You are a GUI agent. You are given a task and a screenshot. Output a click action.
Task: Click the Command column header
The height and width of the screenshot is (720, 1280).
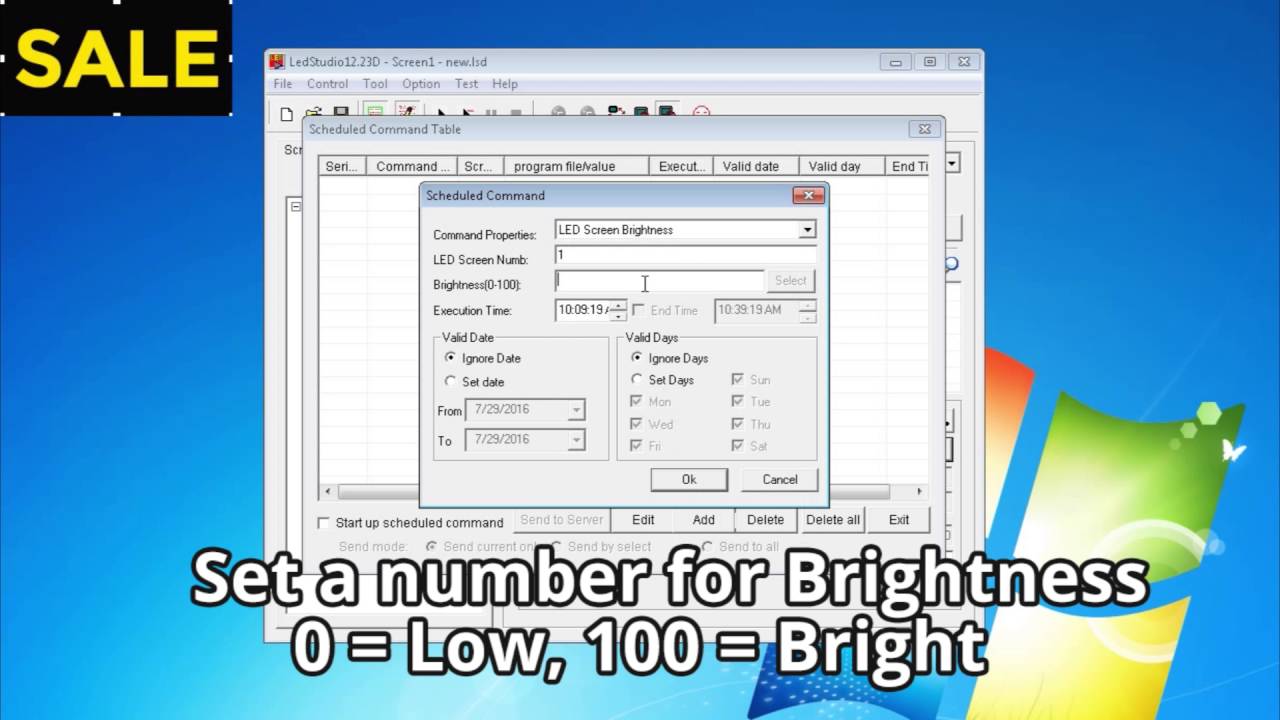coord(412,167)
